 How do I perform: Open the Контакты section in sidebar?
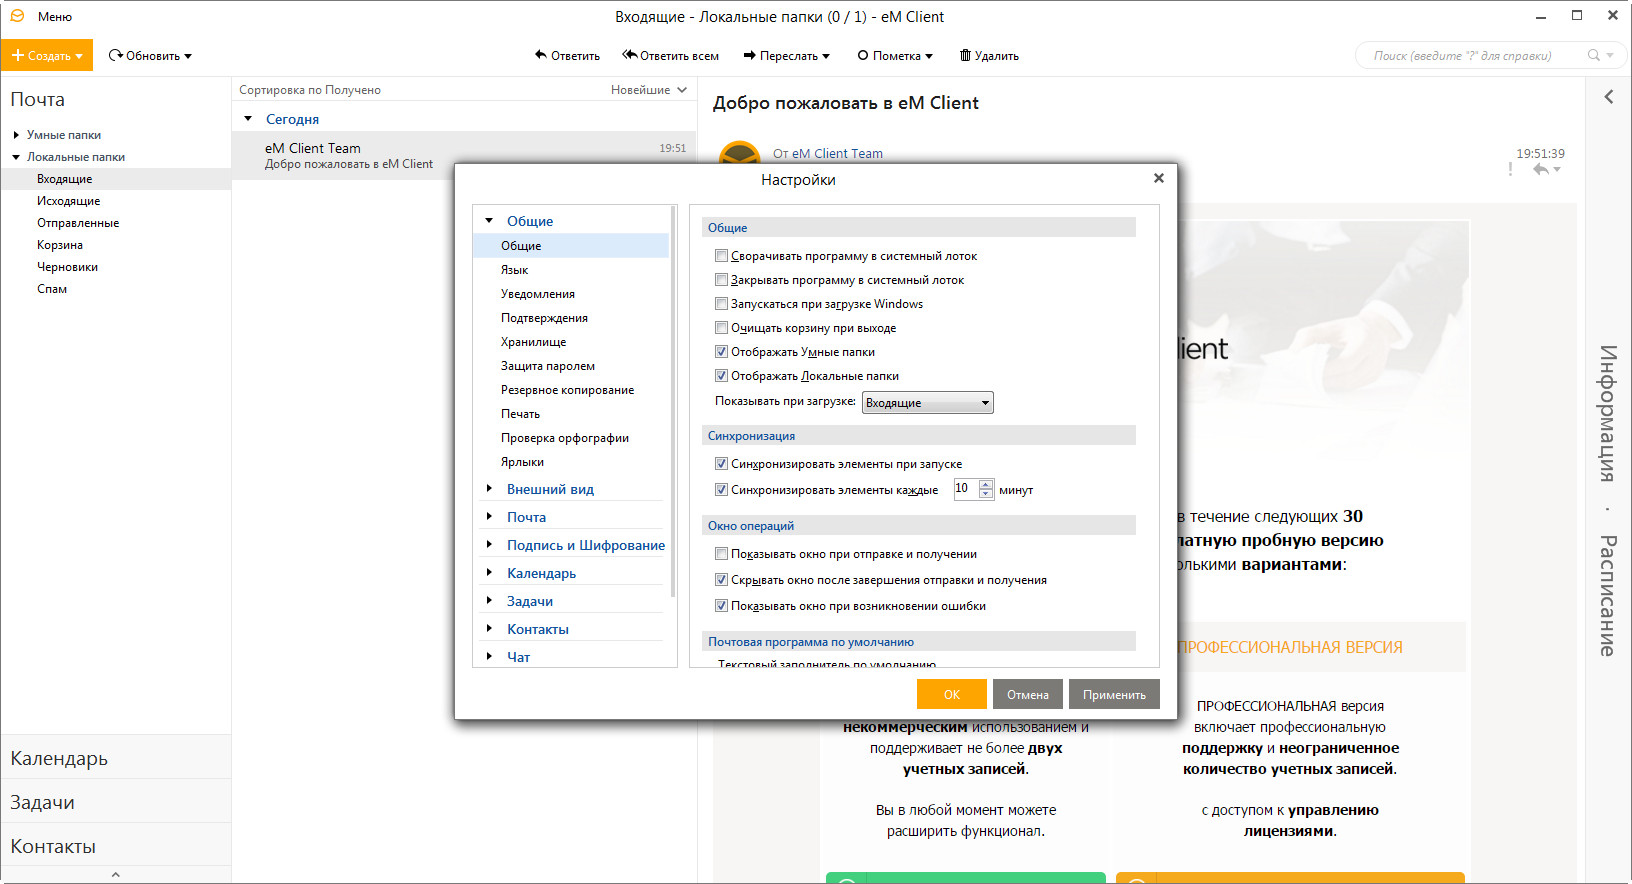(116, 846)
